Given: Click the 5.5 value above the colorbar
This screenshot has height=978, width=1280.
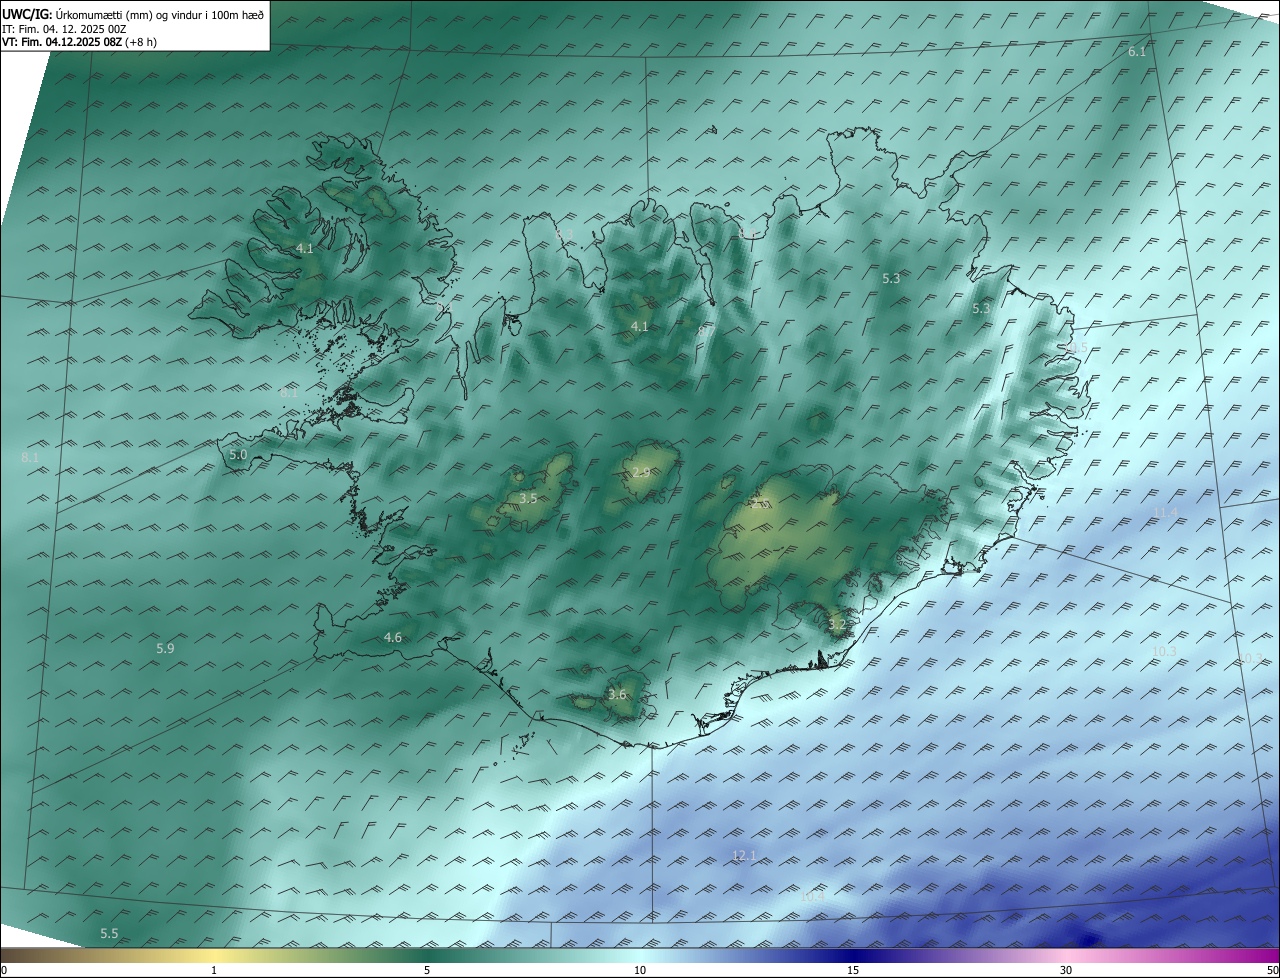Looking at the screenshot, I should (x=109, y=933).
